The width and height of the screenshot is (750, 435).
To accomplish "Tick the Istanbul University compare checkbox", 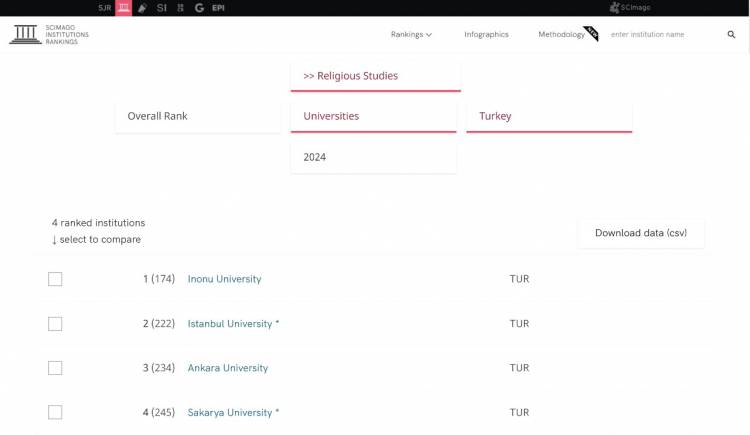I will (55, 324).
